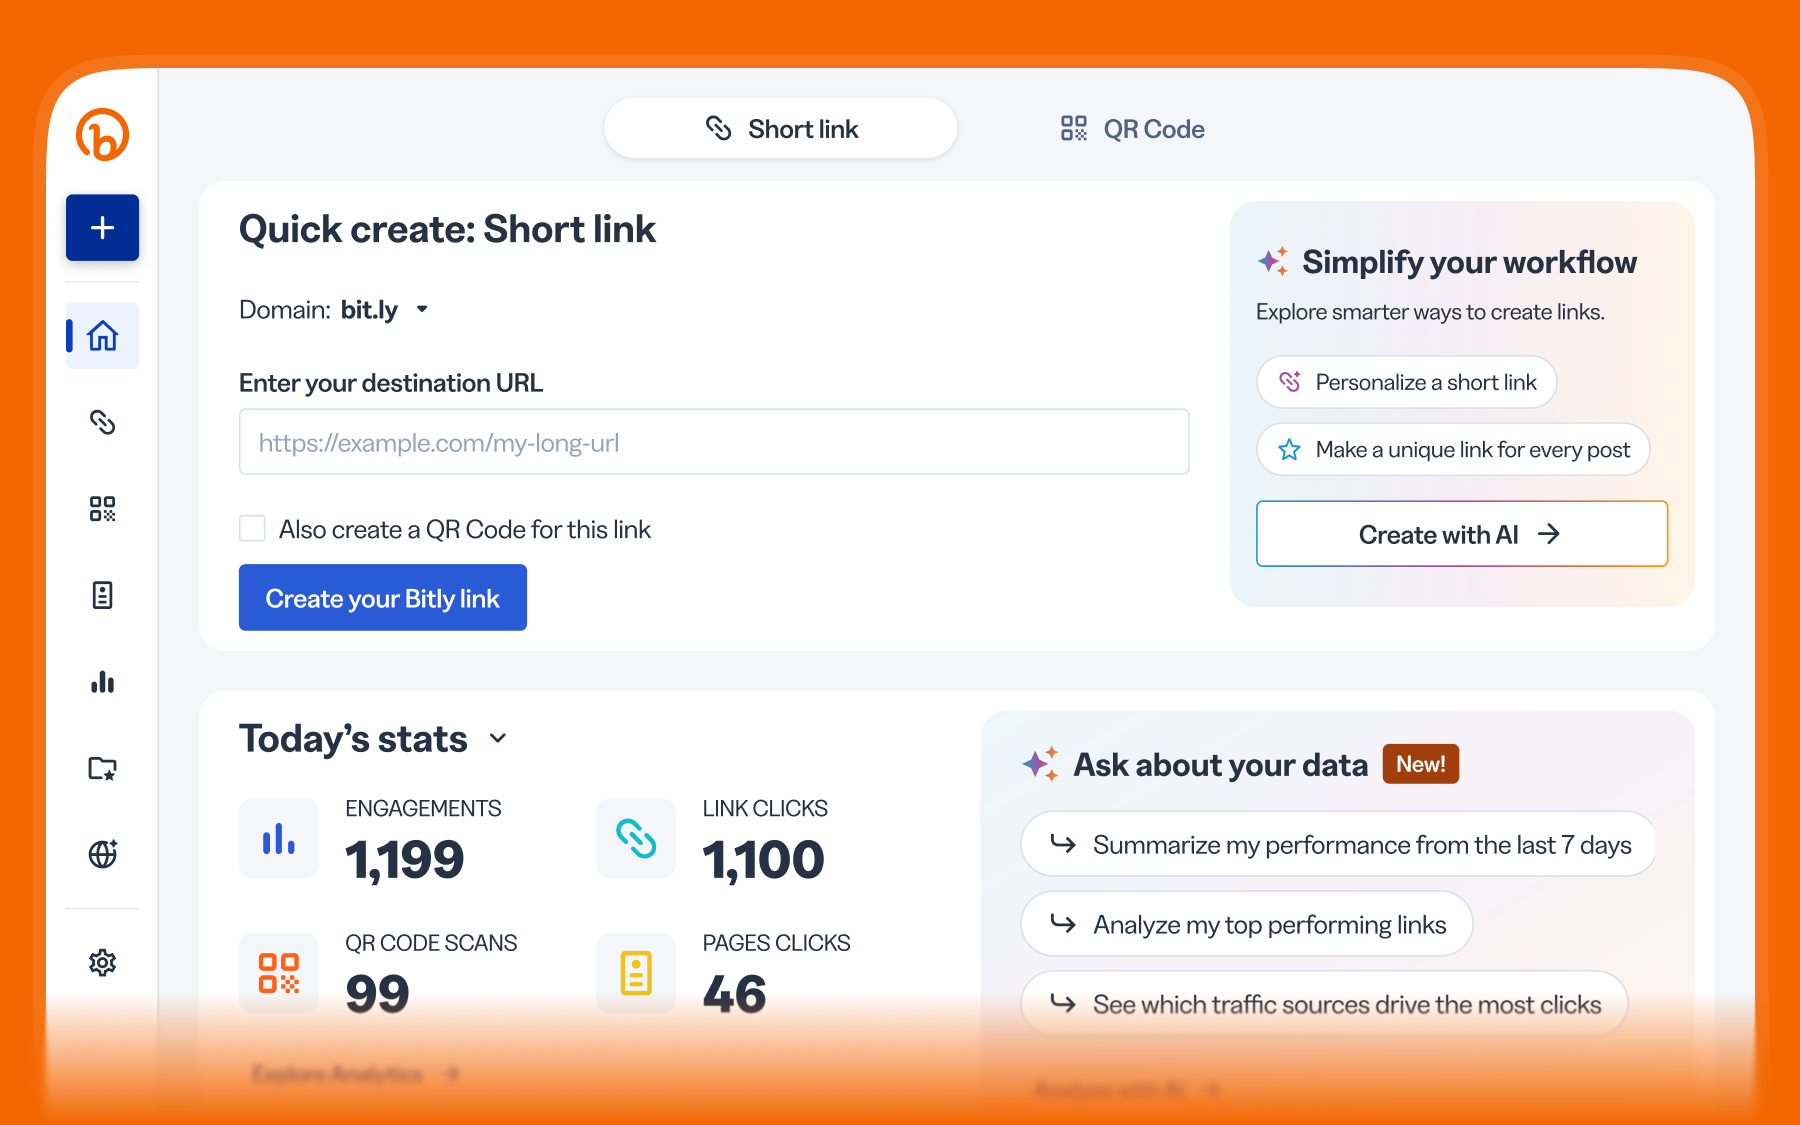Viewport: 1800px width, 1125px height.
Task: Click the 1,199 engagements value
Action: 405,860
